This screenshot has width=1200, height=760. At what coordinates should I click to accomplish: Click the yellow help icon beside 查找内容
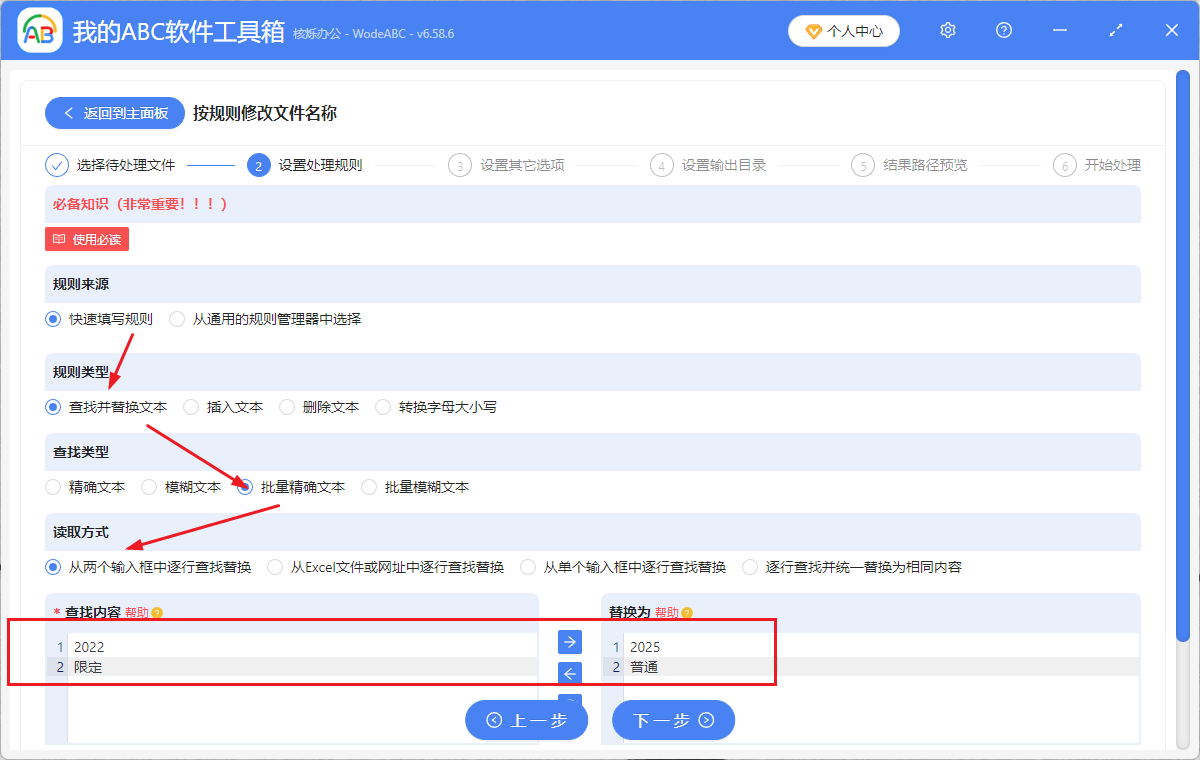(157, 612)
